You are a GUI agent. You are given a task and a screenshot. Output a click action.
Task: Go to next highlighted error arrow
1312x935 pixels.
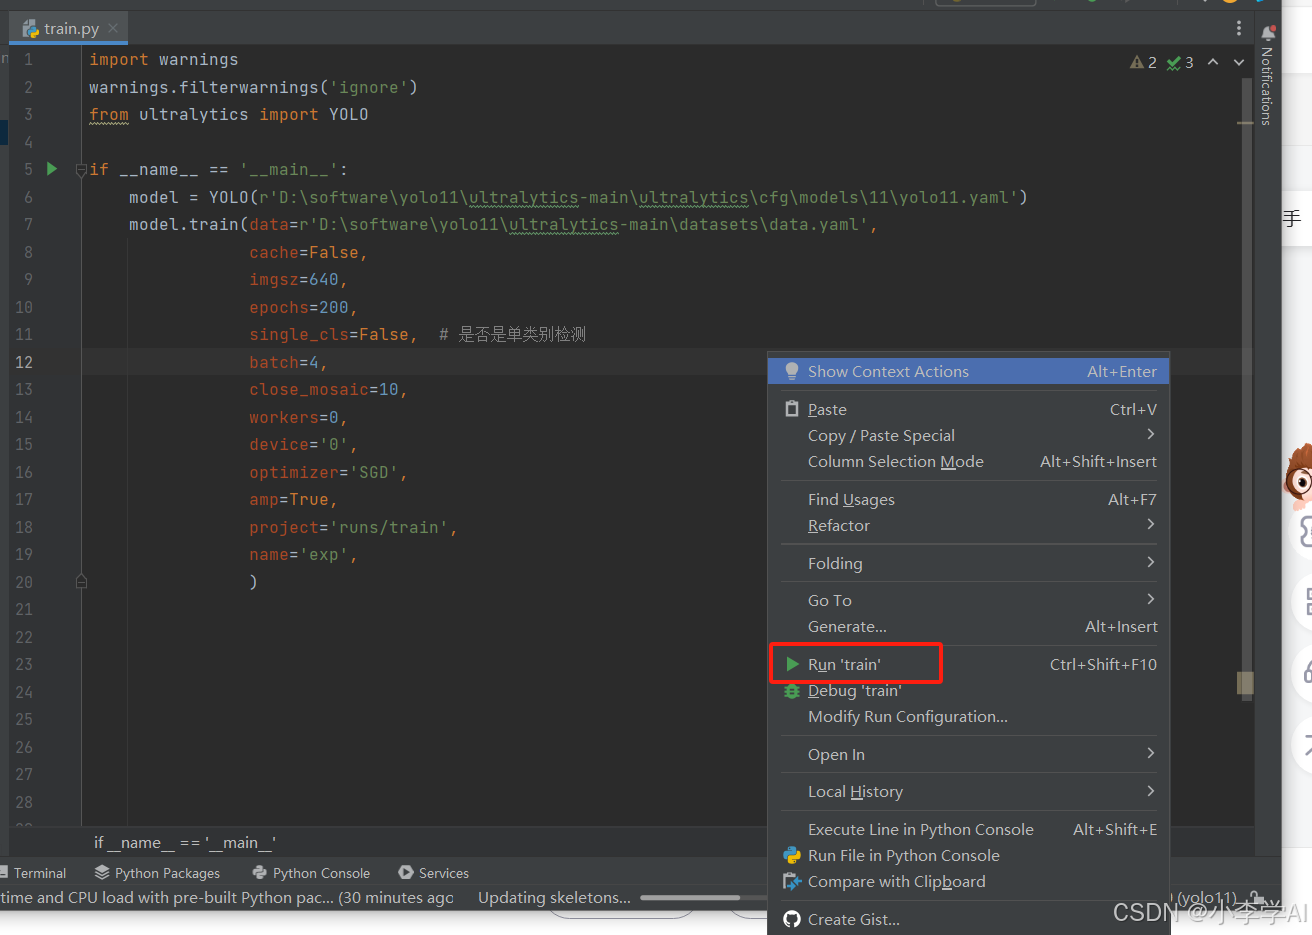pyautogui.click(x=1239, y=62)
